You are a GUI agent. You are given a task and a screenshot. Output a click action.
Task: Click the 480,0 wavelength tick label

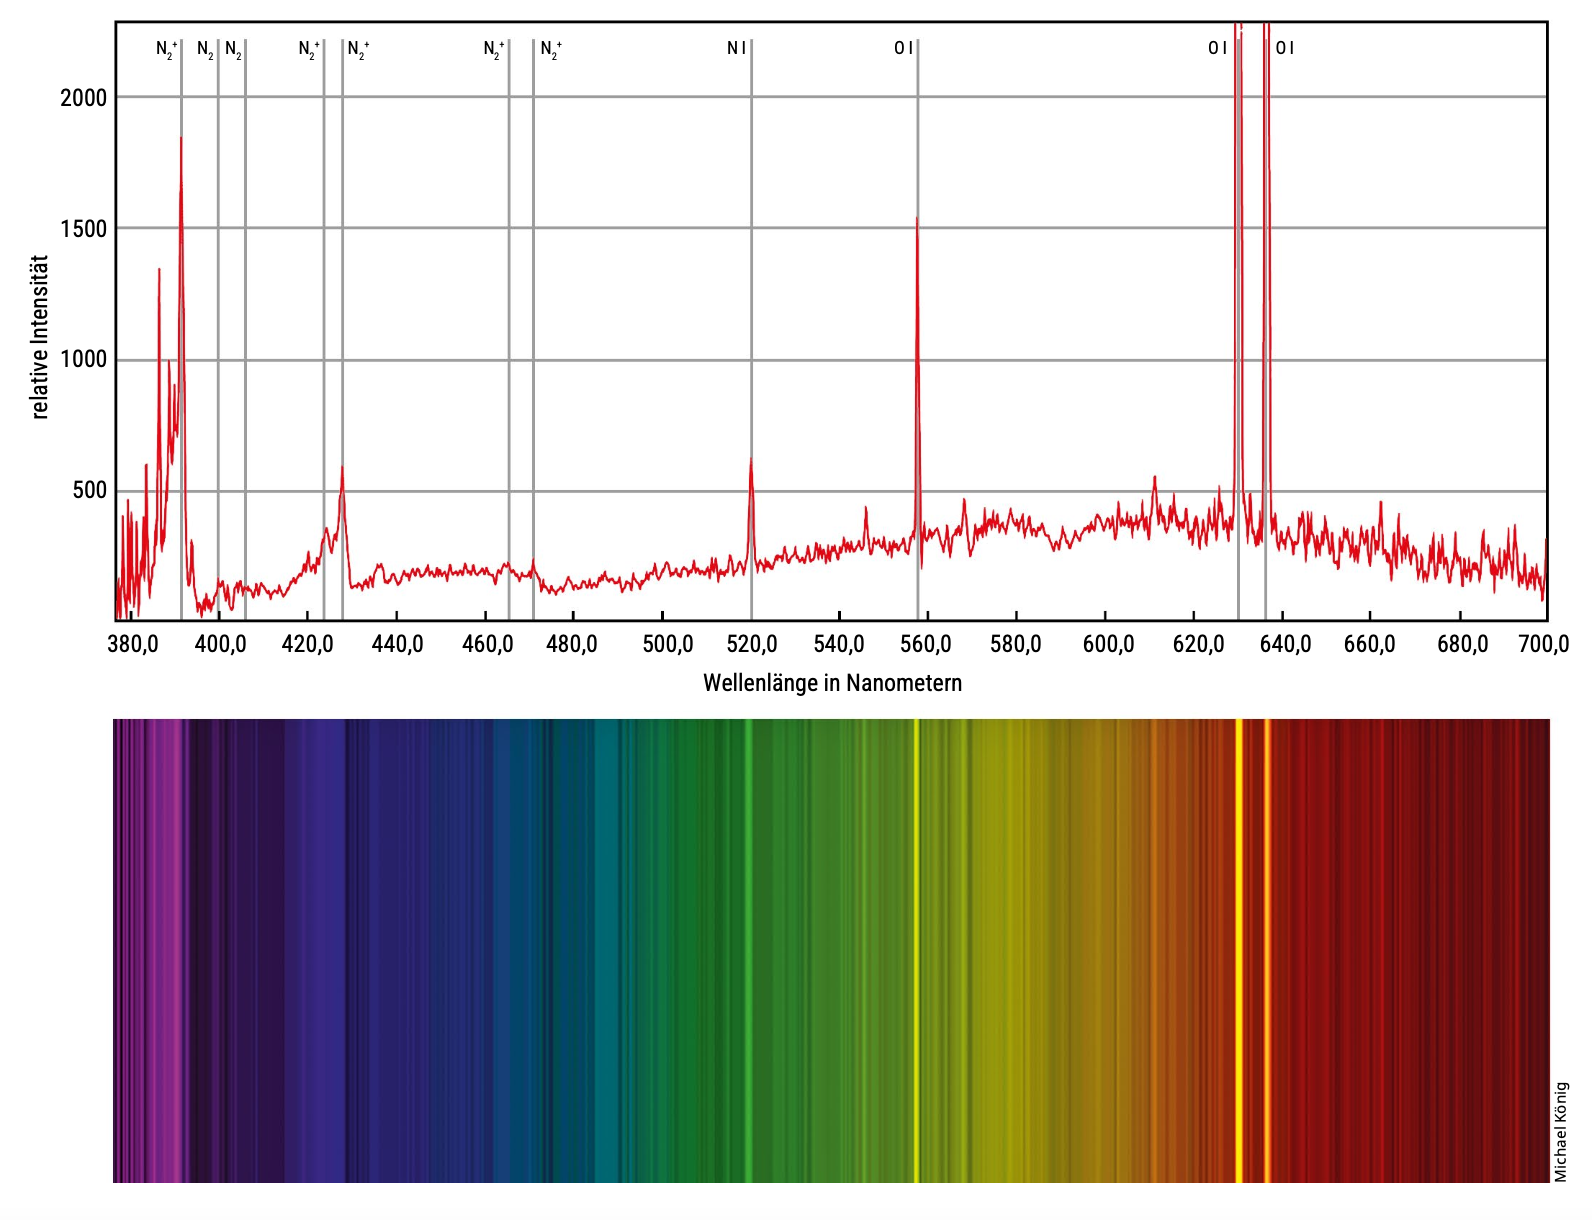point(572,644)
